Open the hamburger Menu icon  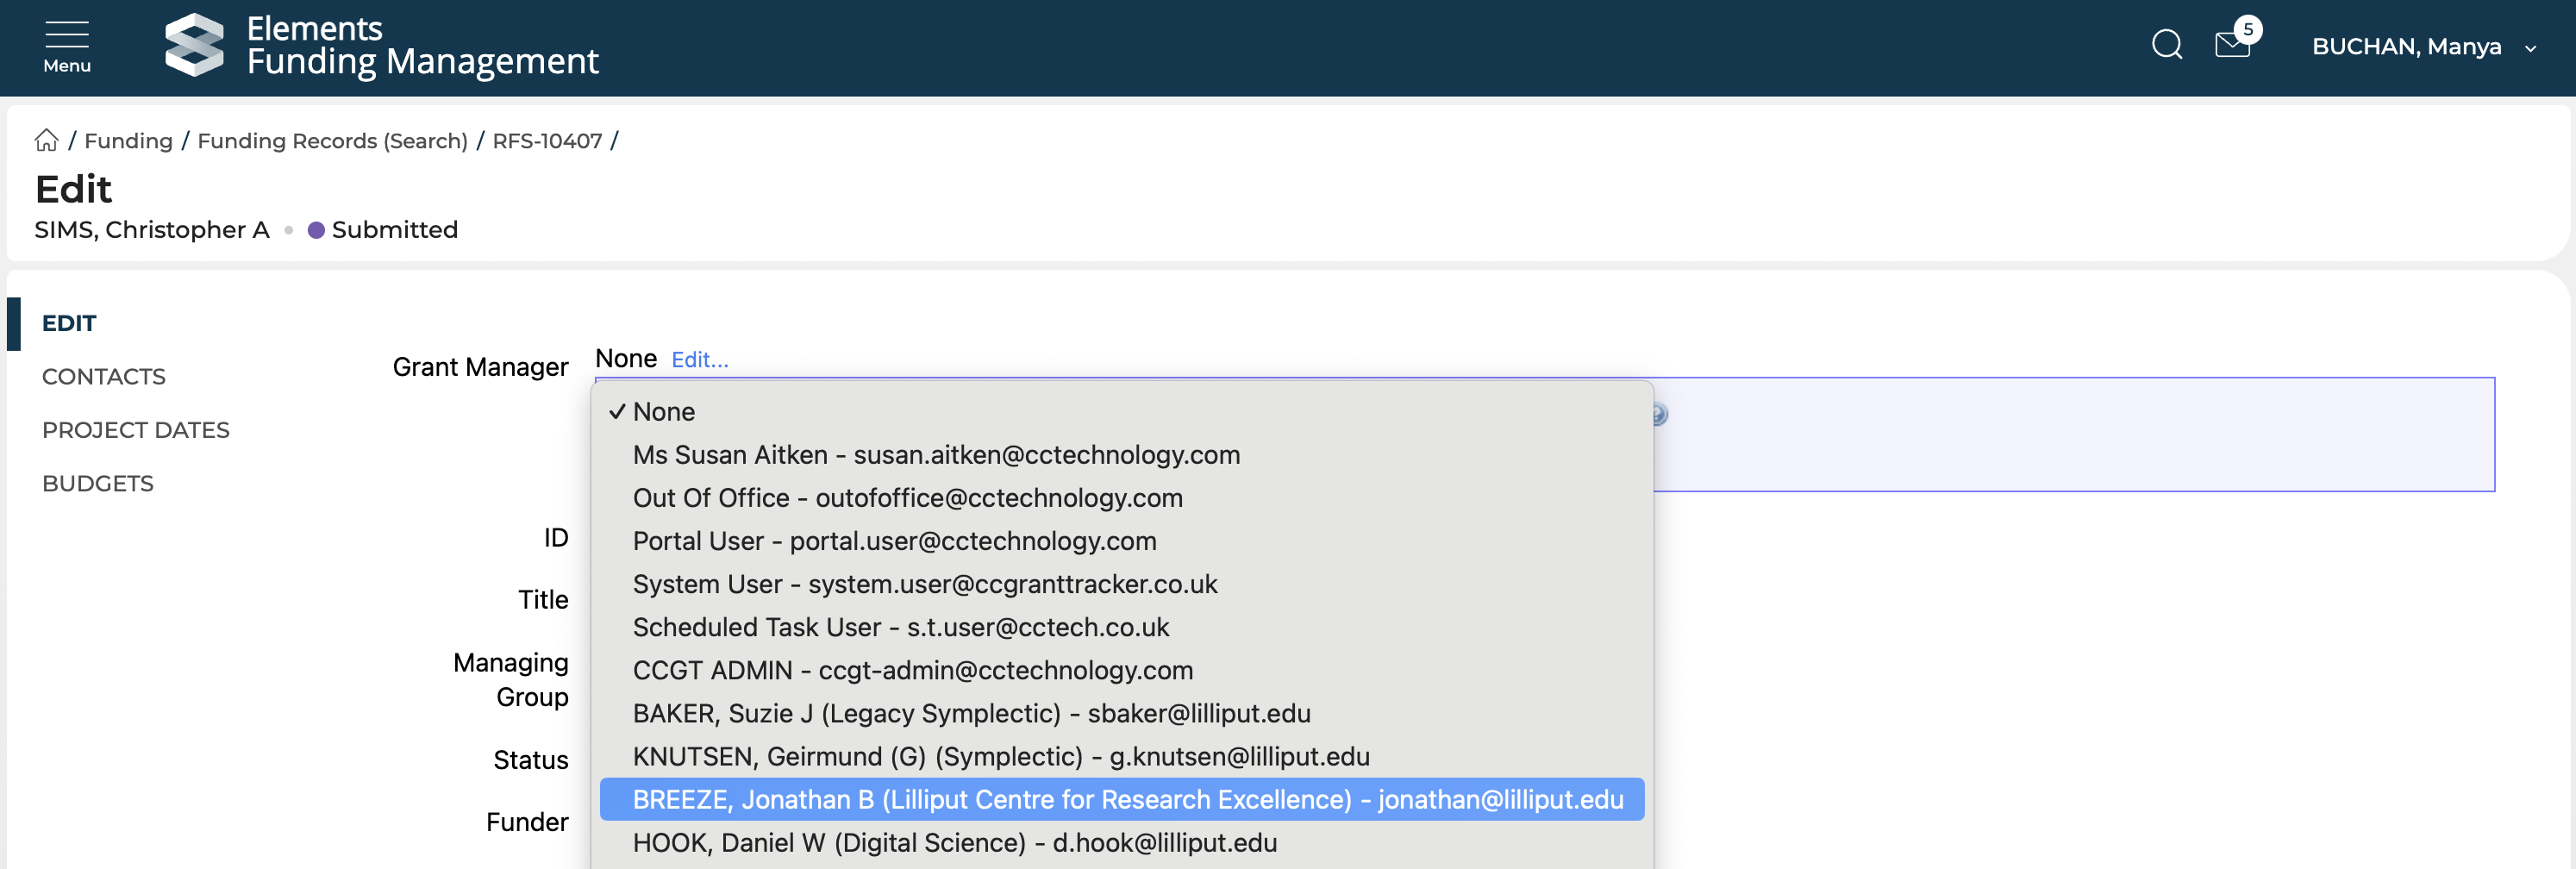pos(66,46)
